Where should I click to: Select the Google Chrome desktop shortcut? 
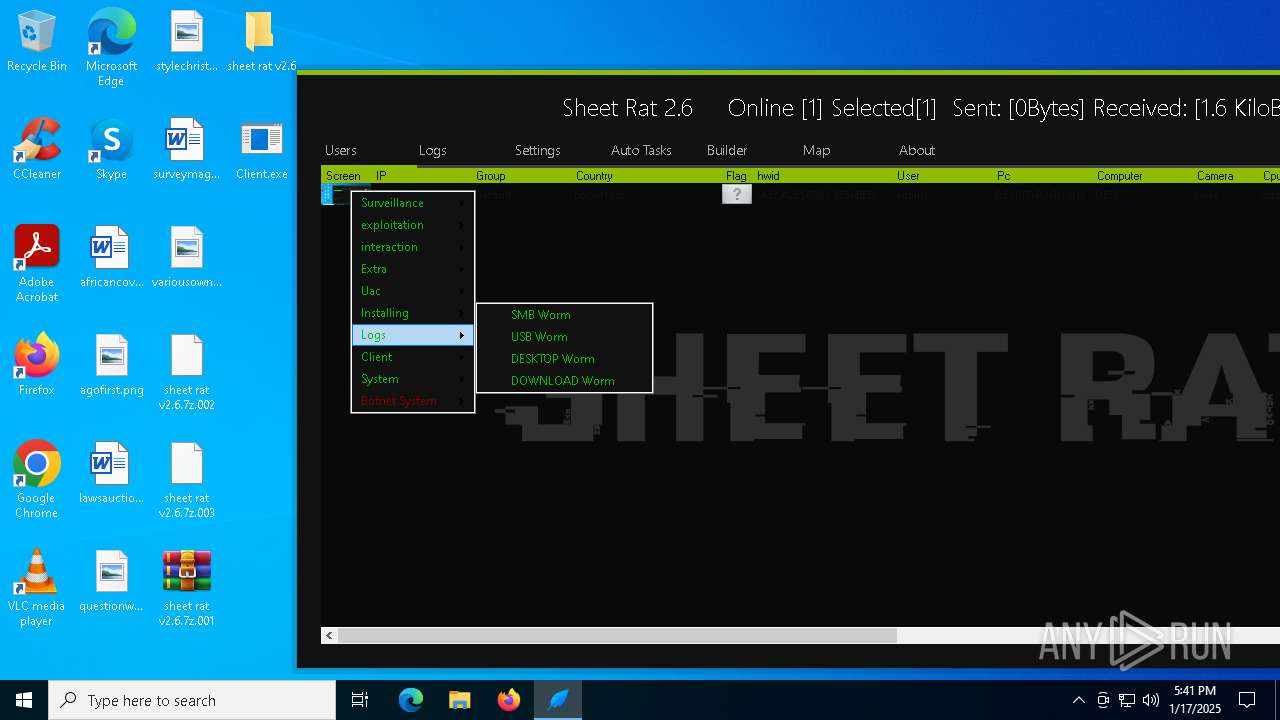click(37, 481)
